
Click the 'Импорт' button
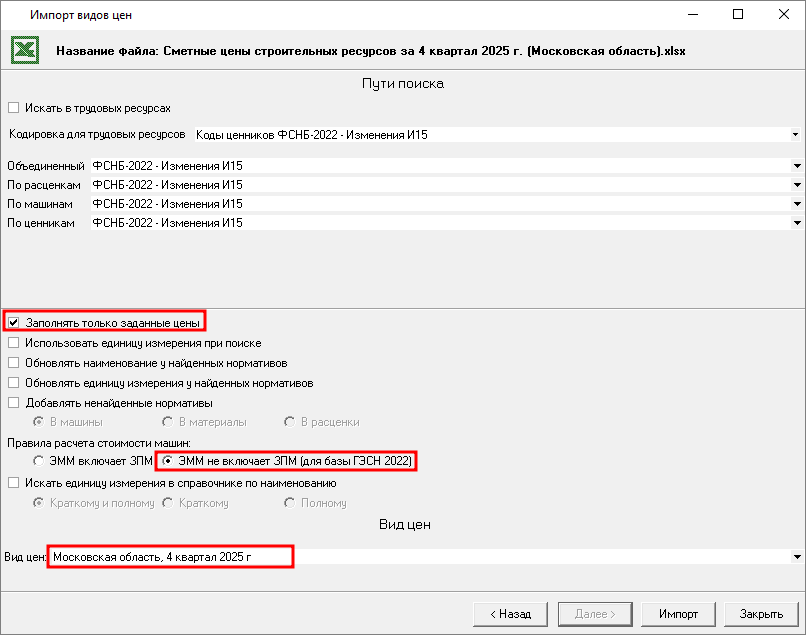(x=679, y=614)
